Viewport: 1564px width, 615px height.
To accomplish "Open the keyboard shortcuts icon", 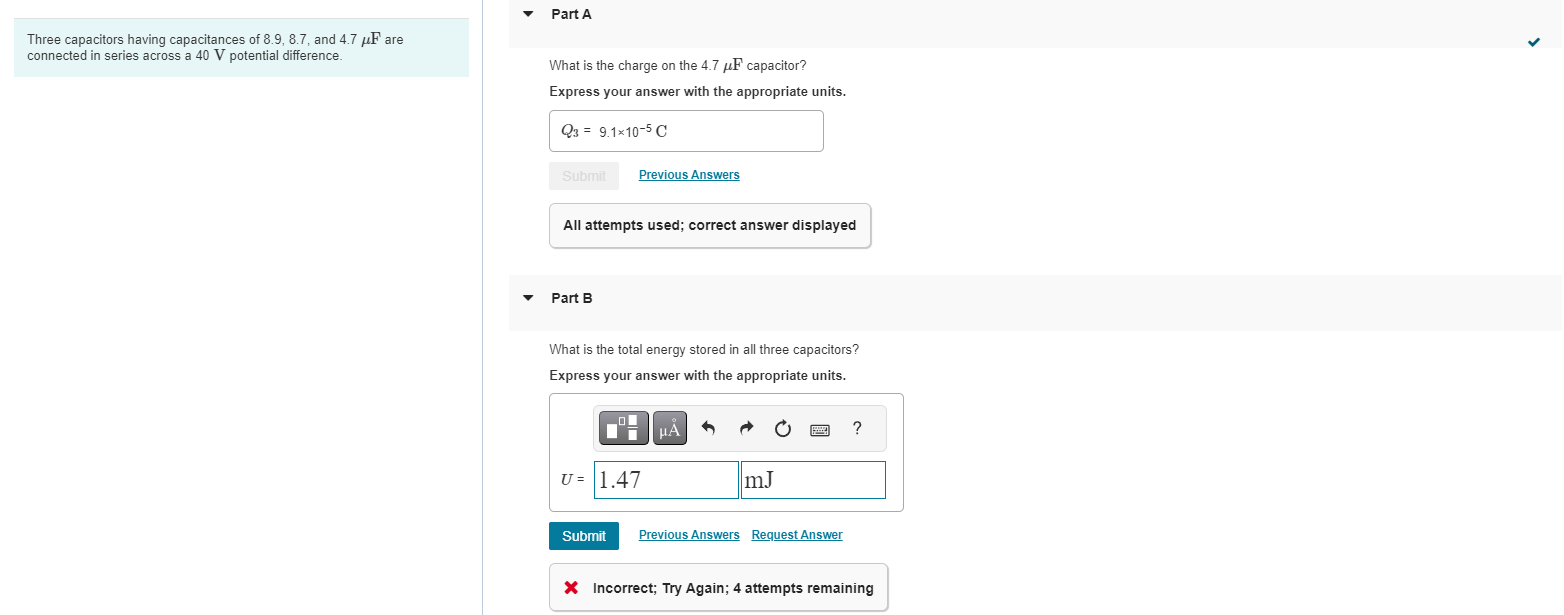I will click(820, 428).
